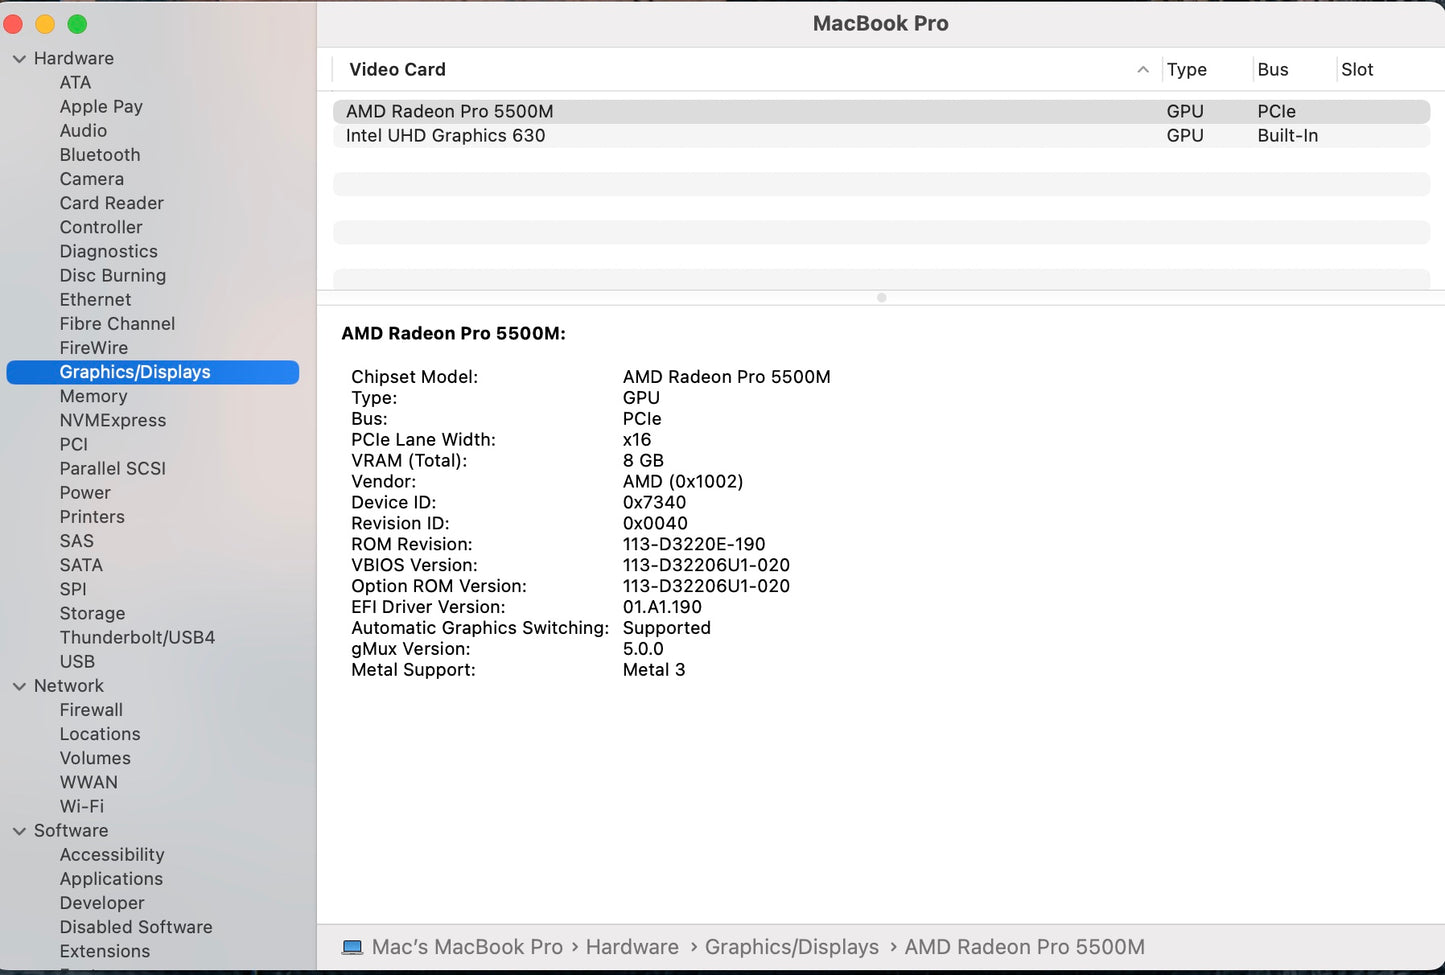
Task: Click Mac's MacBook Pro in path bar
Action: 467,947
